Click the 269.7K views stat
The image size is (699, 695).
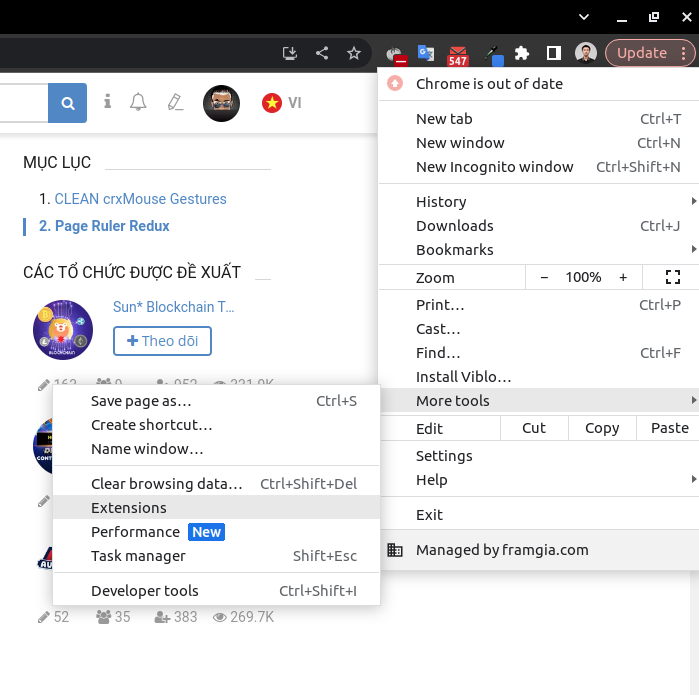click(243, 617)
